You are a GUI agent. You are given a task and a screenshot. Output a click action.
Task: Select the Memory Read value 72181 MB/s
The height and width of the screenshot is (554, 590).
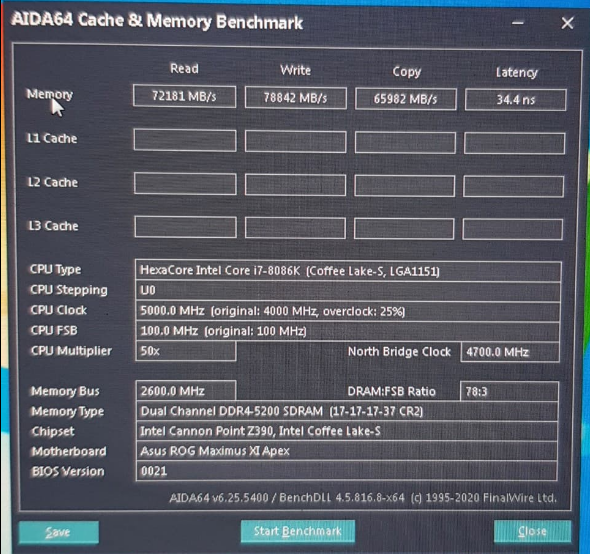184,96
